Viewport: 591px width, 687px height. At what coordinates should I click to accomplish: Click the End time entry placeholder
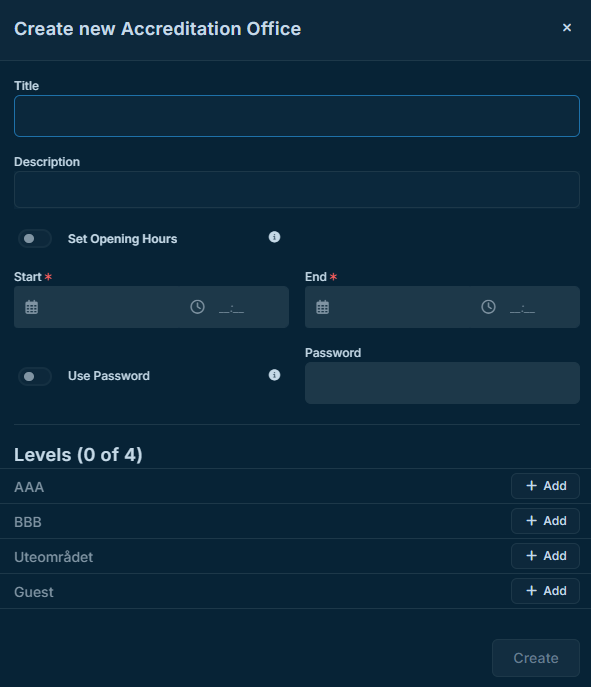pos(522,310)
